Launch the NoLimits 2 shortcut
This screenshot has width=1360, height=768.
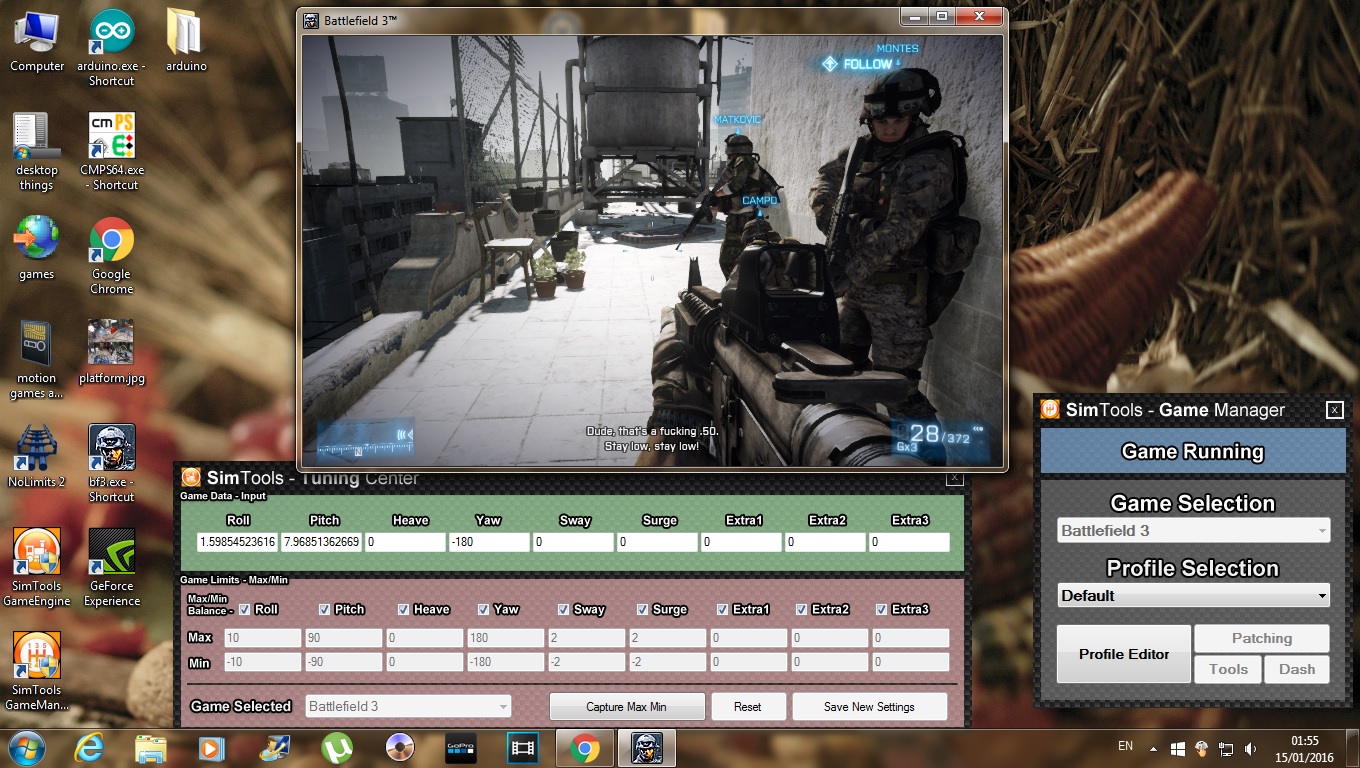coord(37,457)
